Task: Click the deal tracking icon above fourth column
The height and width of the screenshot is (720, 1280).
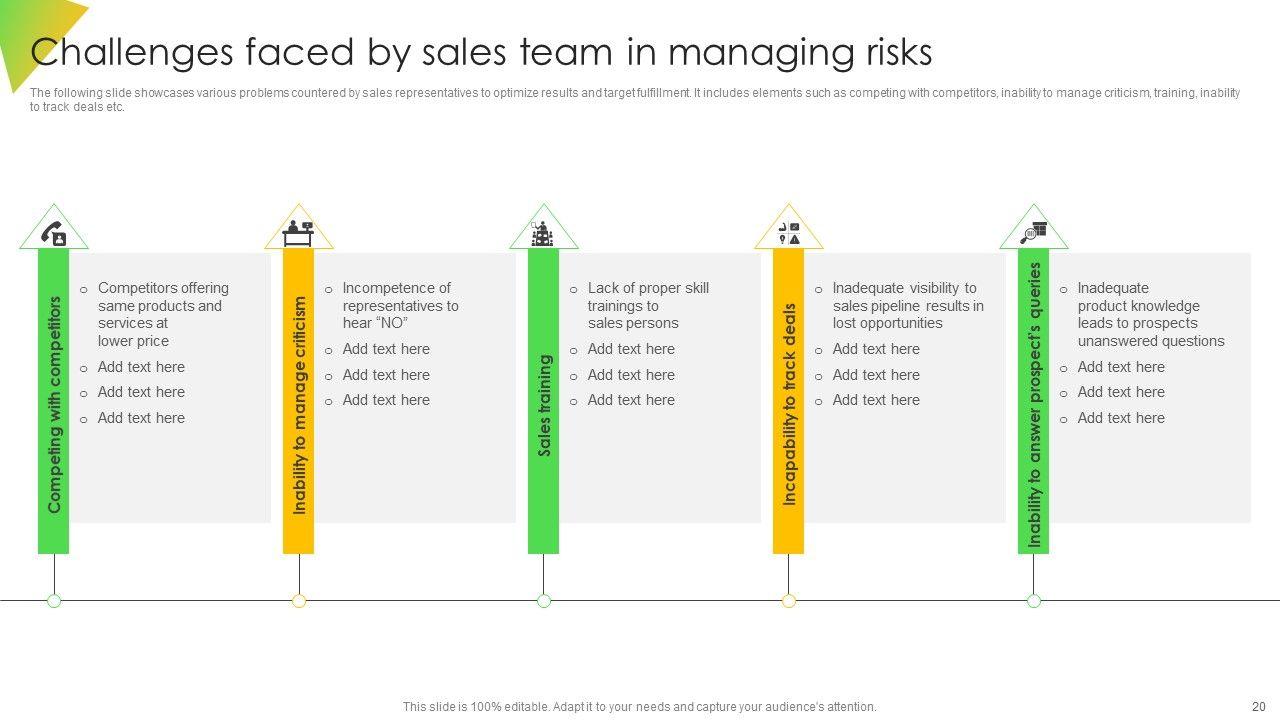Action: [x=789, y=233]
